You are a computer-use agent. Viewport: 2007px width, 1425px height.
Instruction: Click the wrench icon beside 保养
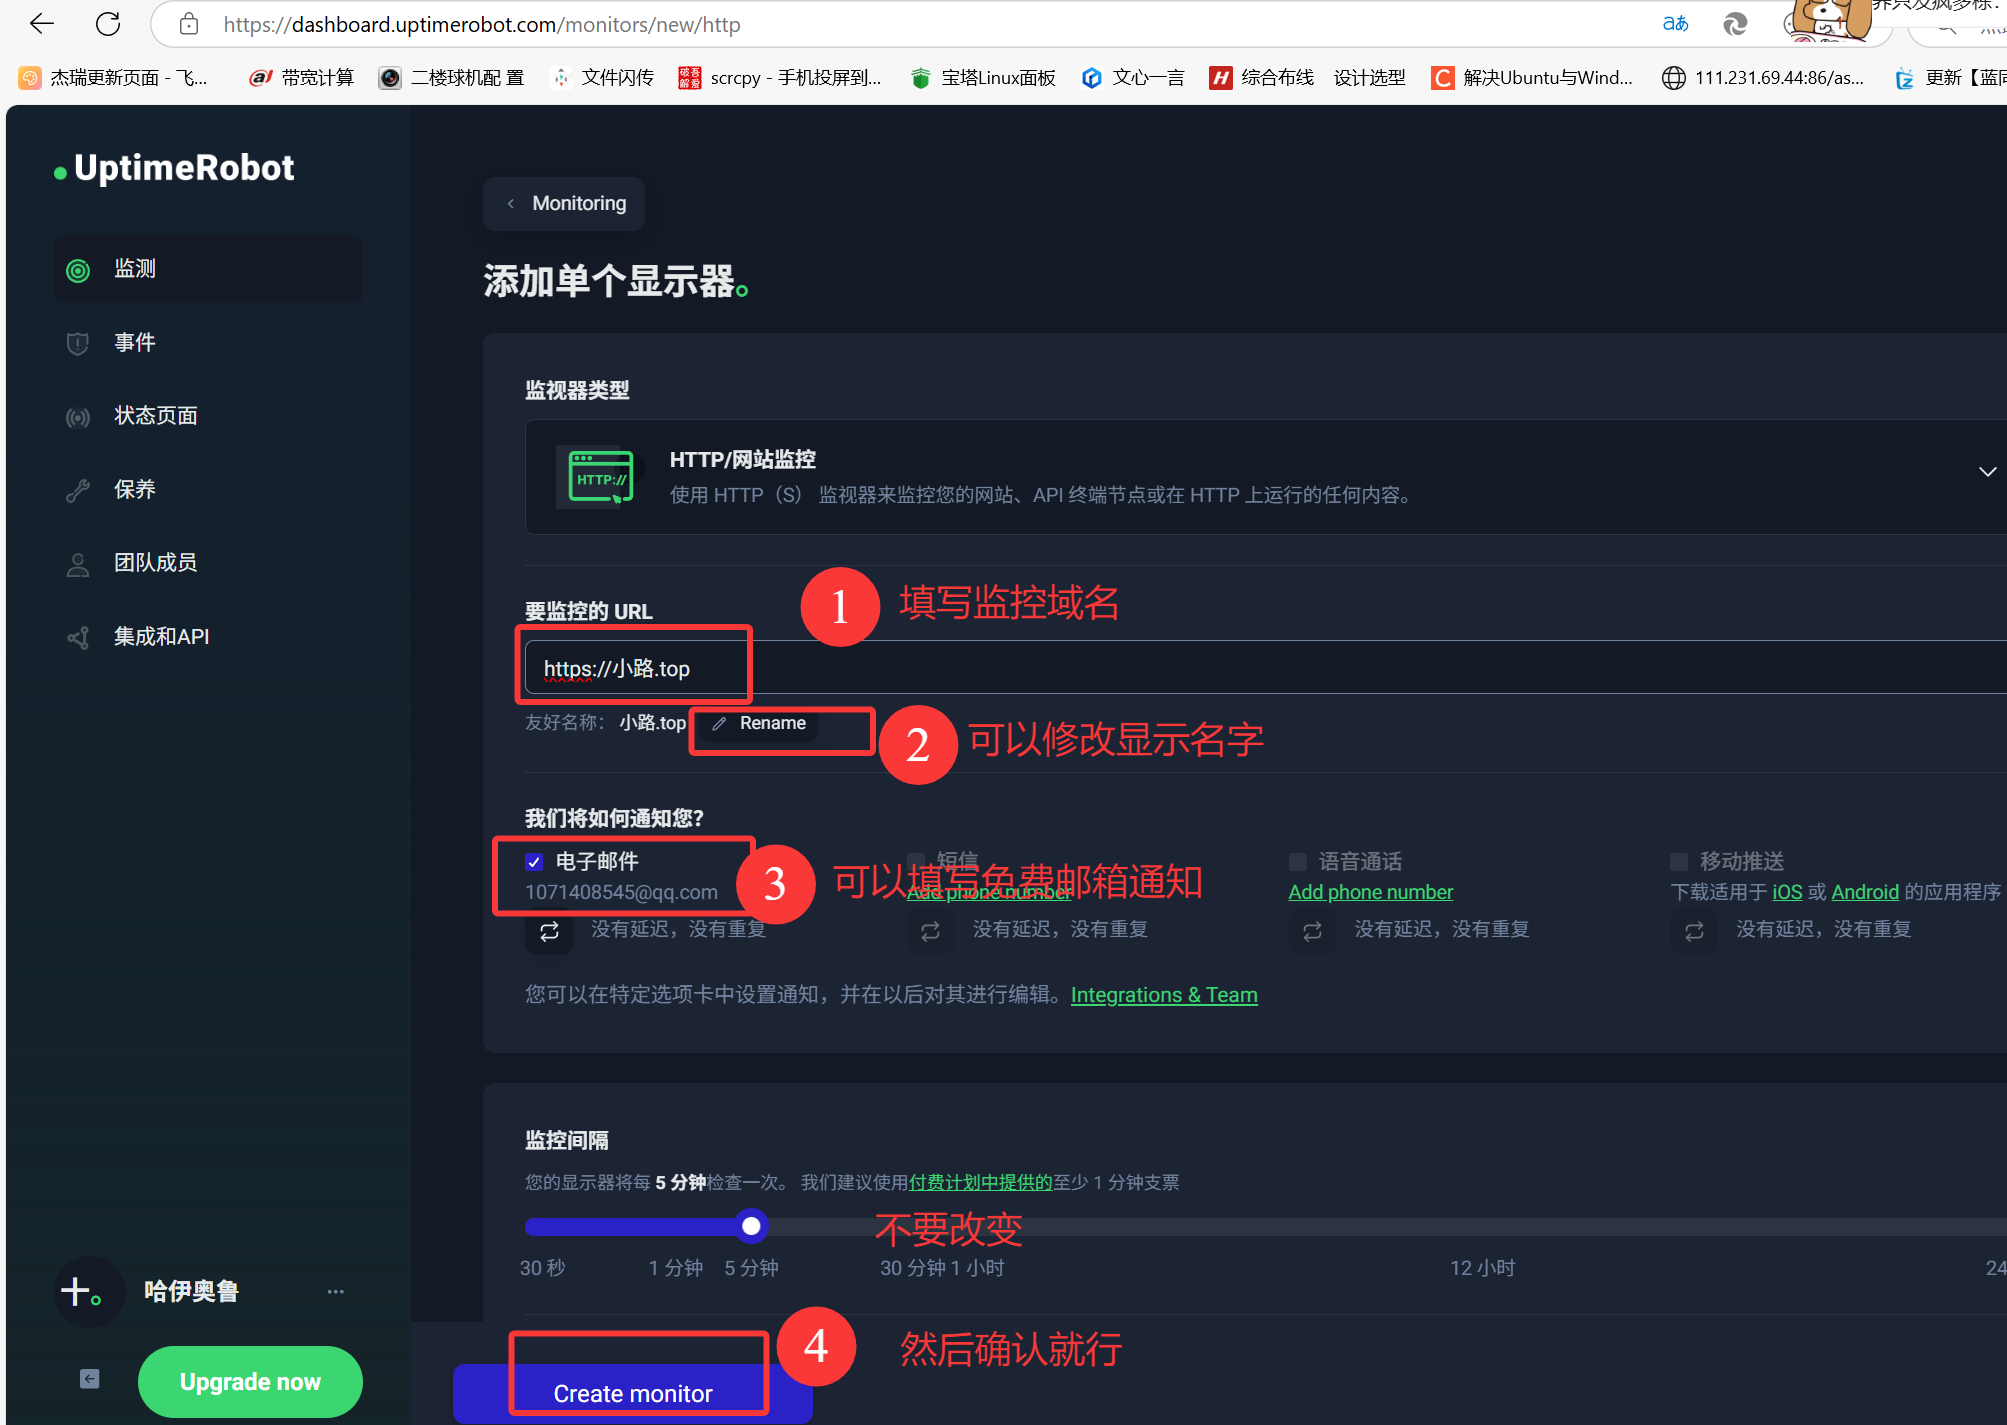pyautogui.click(x=78, y=490)
